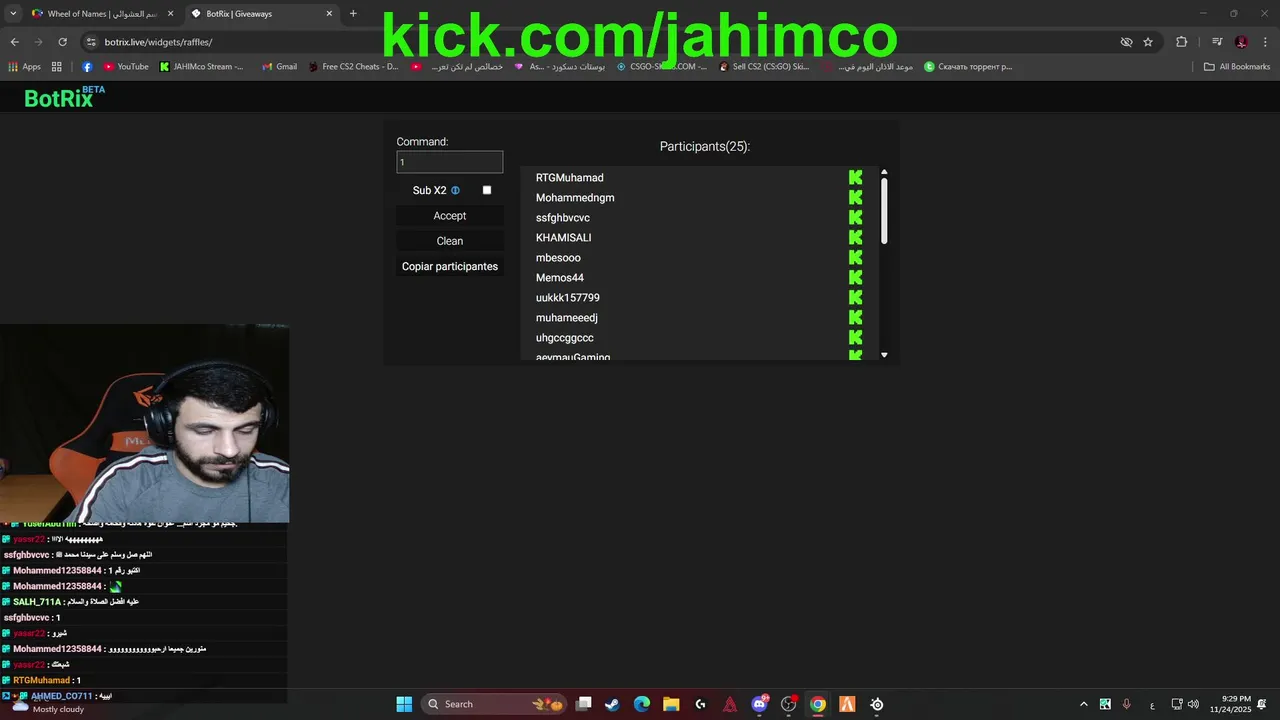1280x720 pixels.
Task: Click the KHAMISALI participant name
Action: click(x=563, y=237)
